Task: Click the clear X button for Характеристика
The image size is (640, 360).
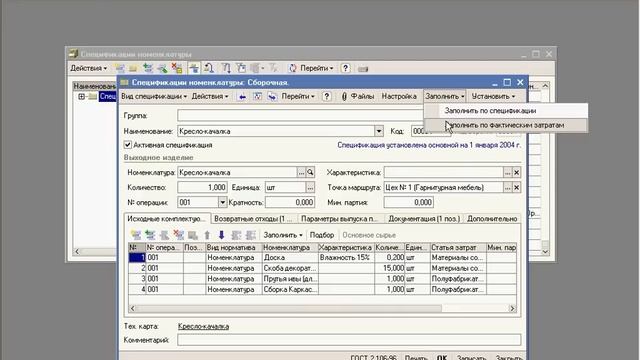Action: 516,173
